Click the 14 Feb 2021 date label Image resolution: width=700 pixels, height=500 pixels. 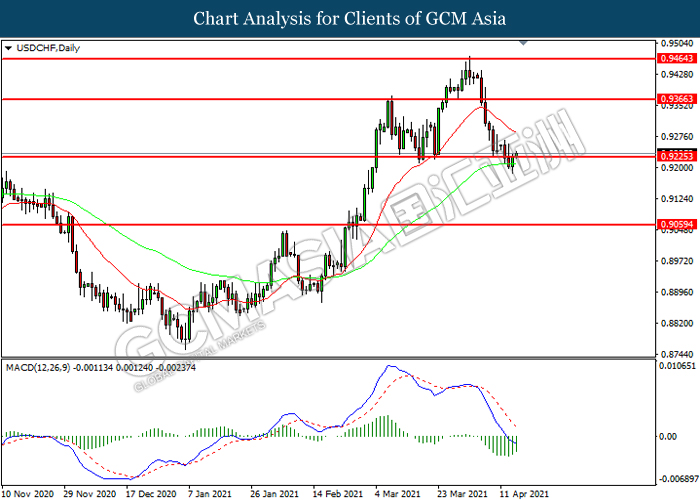(338, 494)
